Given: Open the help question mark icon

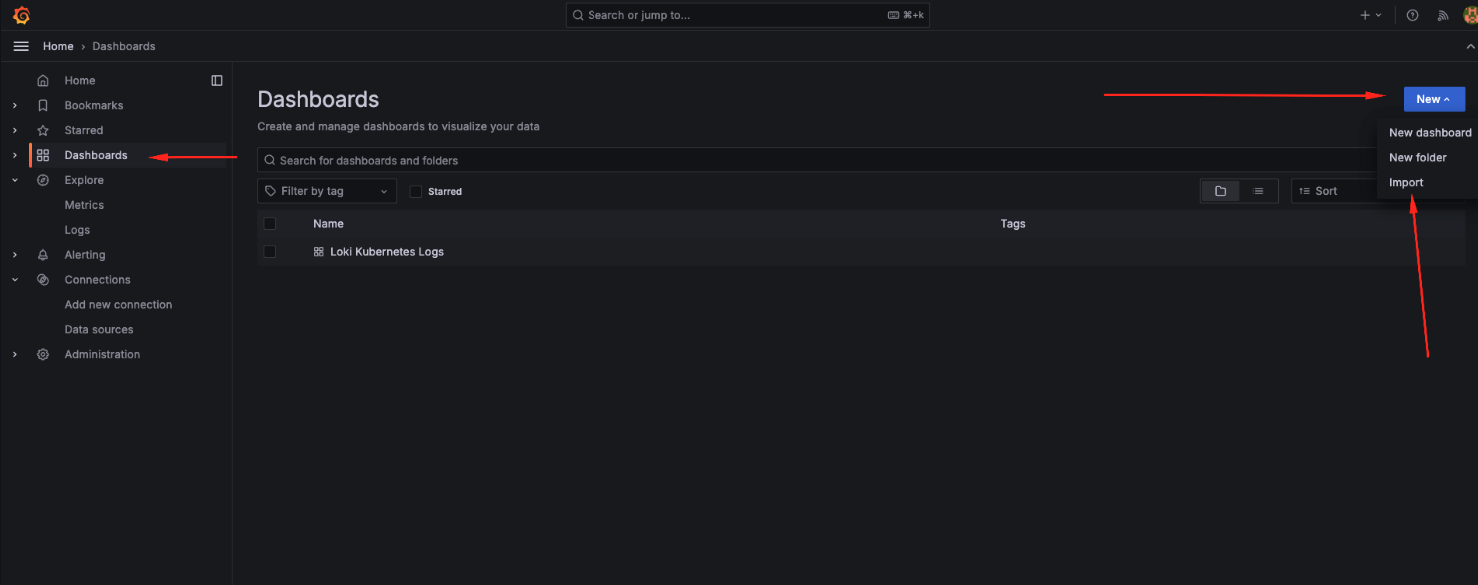Looking at the screenshot, I should point(1412,15).
